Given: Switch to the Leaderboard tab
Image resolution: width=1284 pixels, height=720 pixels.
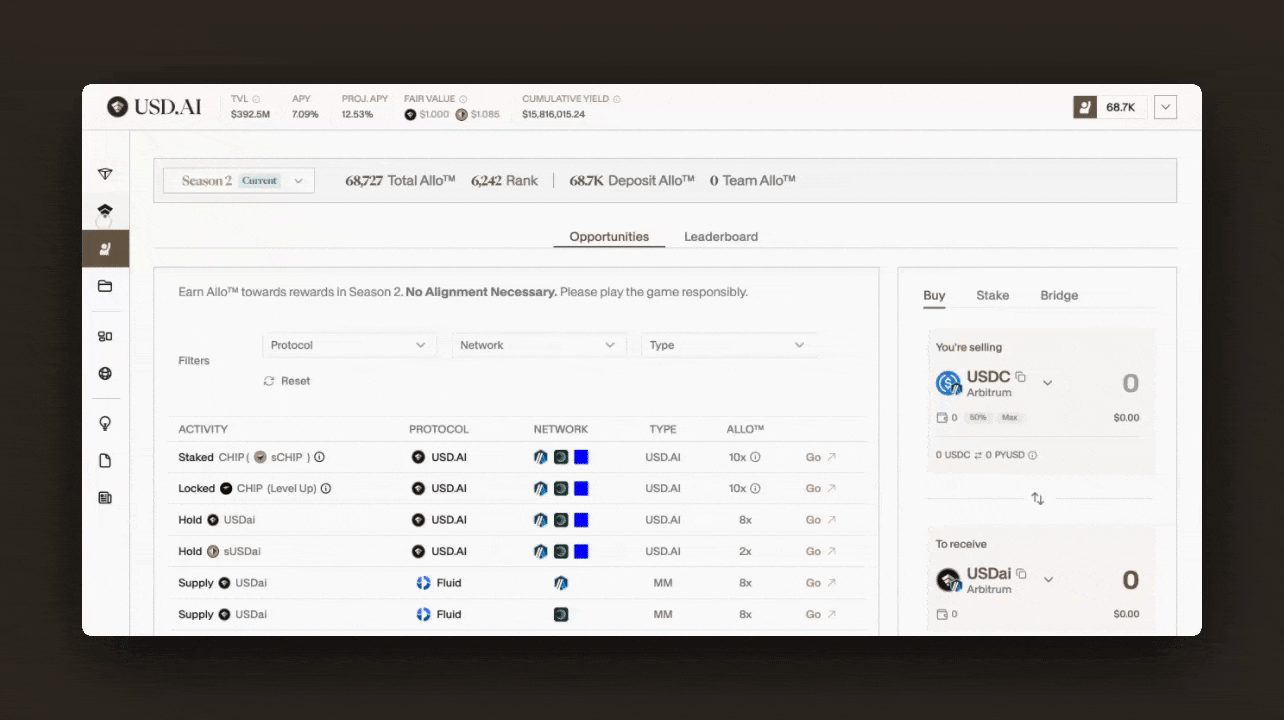Looking at the screenshot, I should 721,237.
